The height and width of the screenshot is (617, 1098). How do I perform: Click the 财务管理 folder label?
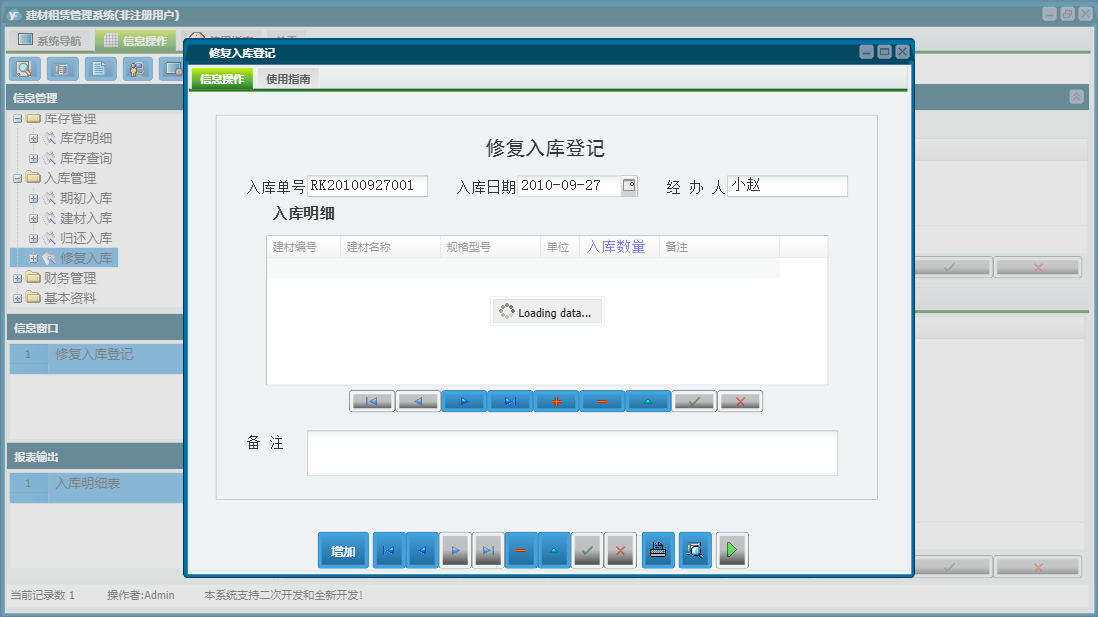(x=70, y=278)
